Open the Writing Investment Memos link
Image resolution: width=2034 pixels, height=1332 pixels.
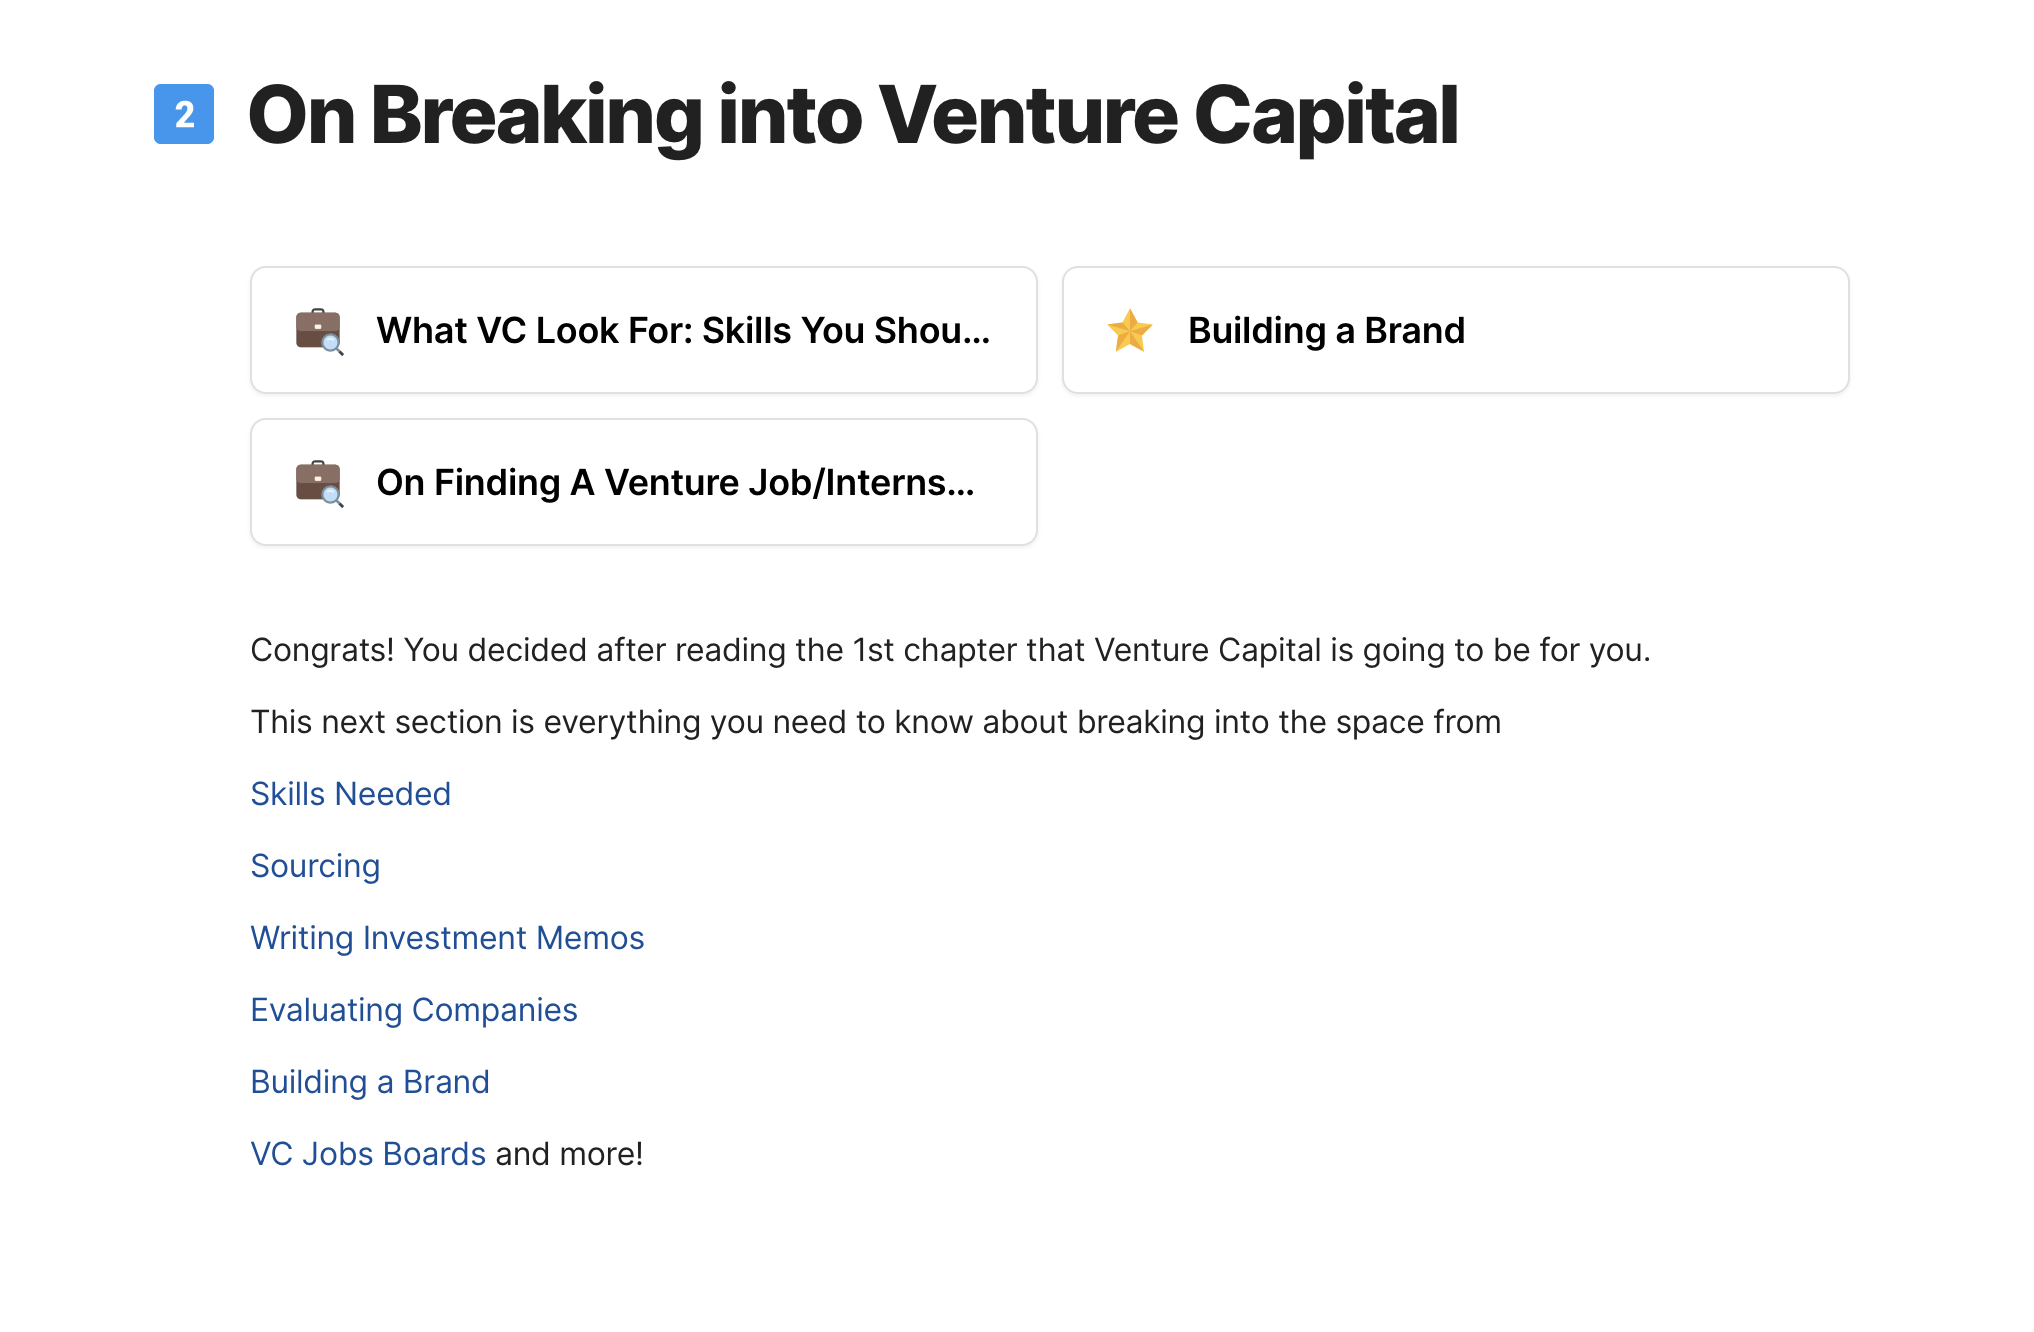(x=448, y=938)
